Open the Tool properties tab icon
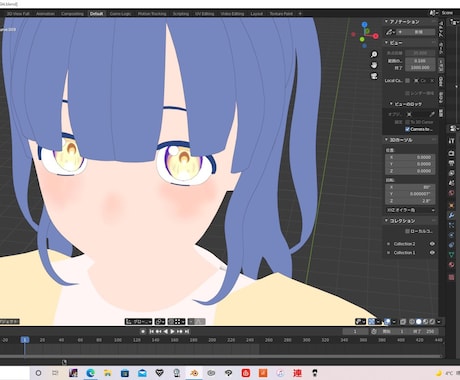The width and height of the screenshot is (460, 380). pyautogui.click(x=451, y=141)
